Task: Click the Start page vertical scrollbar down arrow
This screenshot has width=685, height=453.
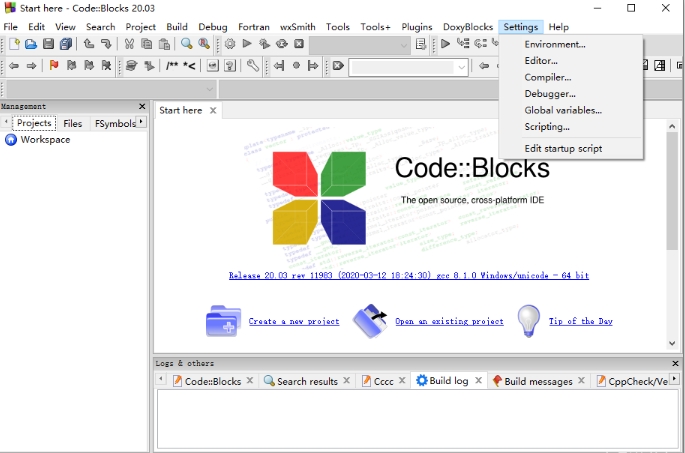Action: click(672, 343)
